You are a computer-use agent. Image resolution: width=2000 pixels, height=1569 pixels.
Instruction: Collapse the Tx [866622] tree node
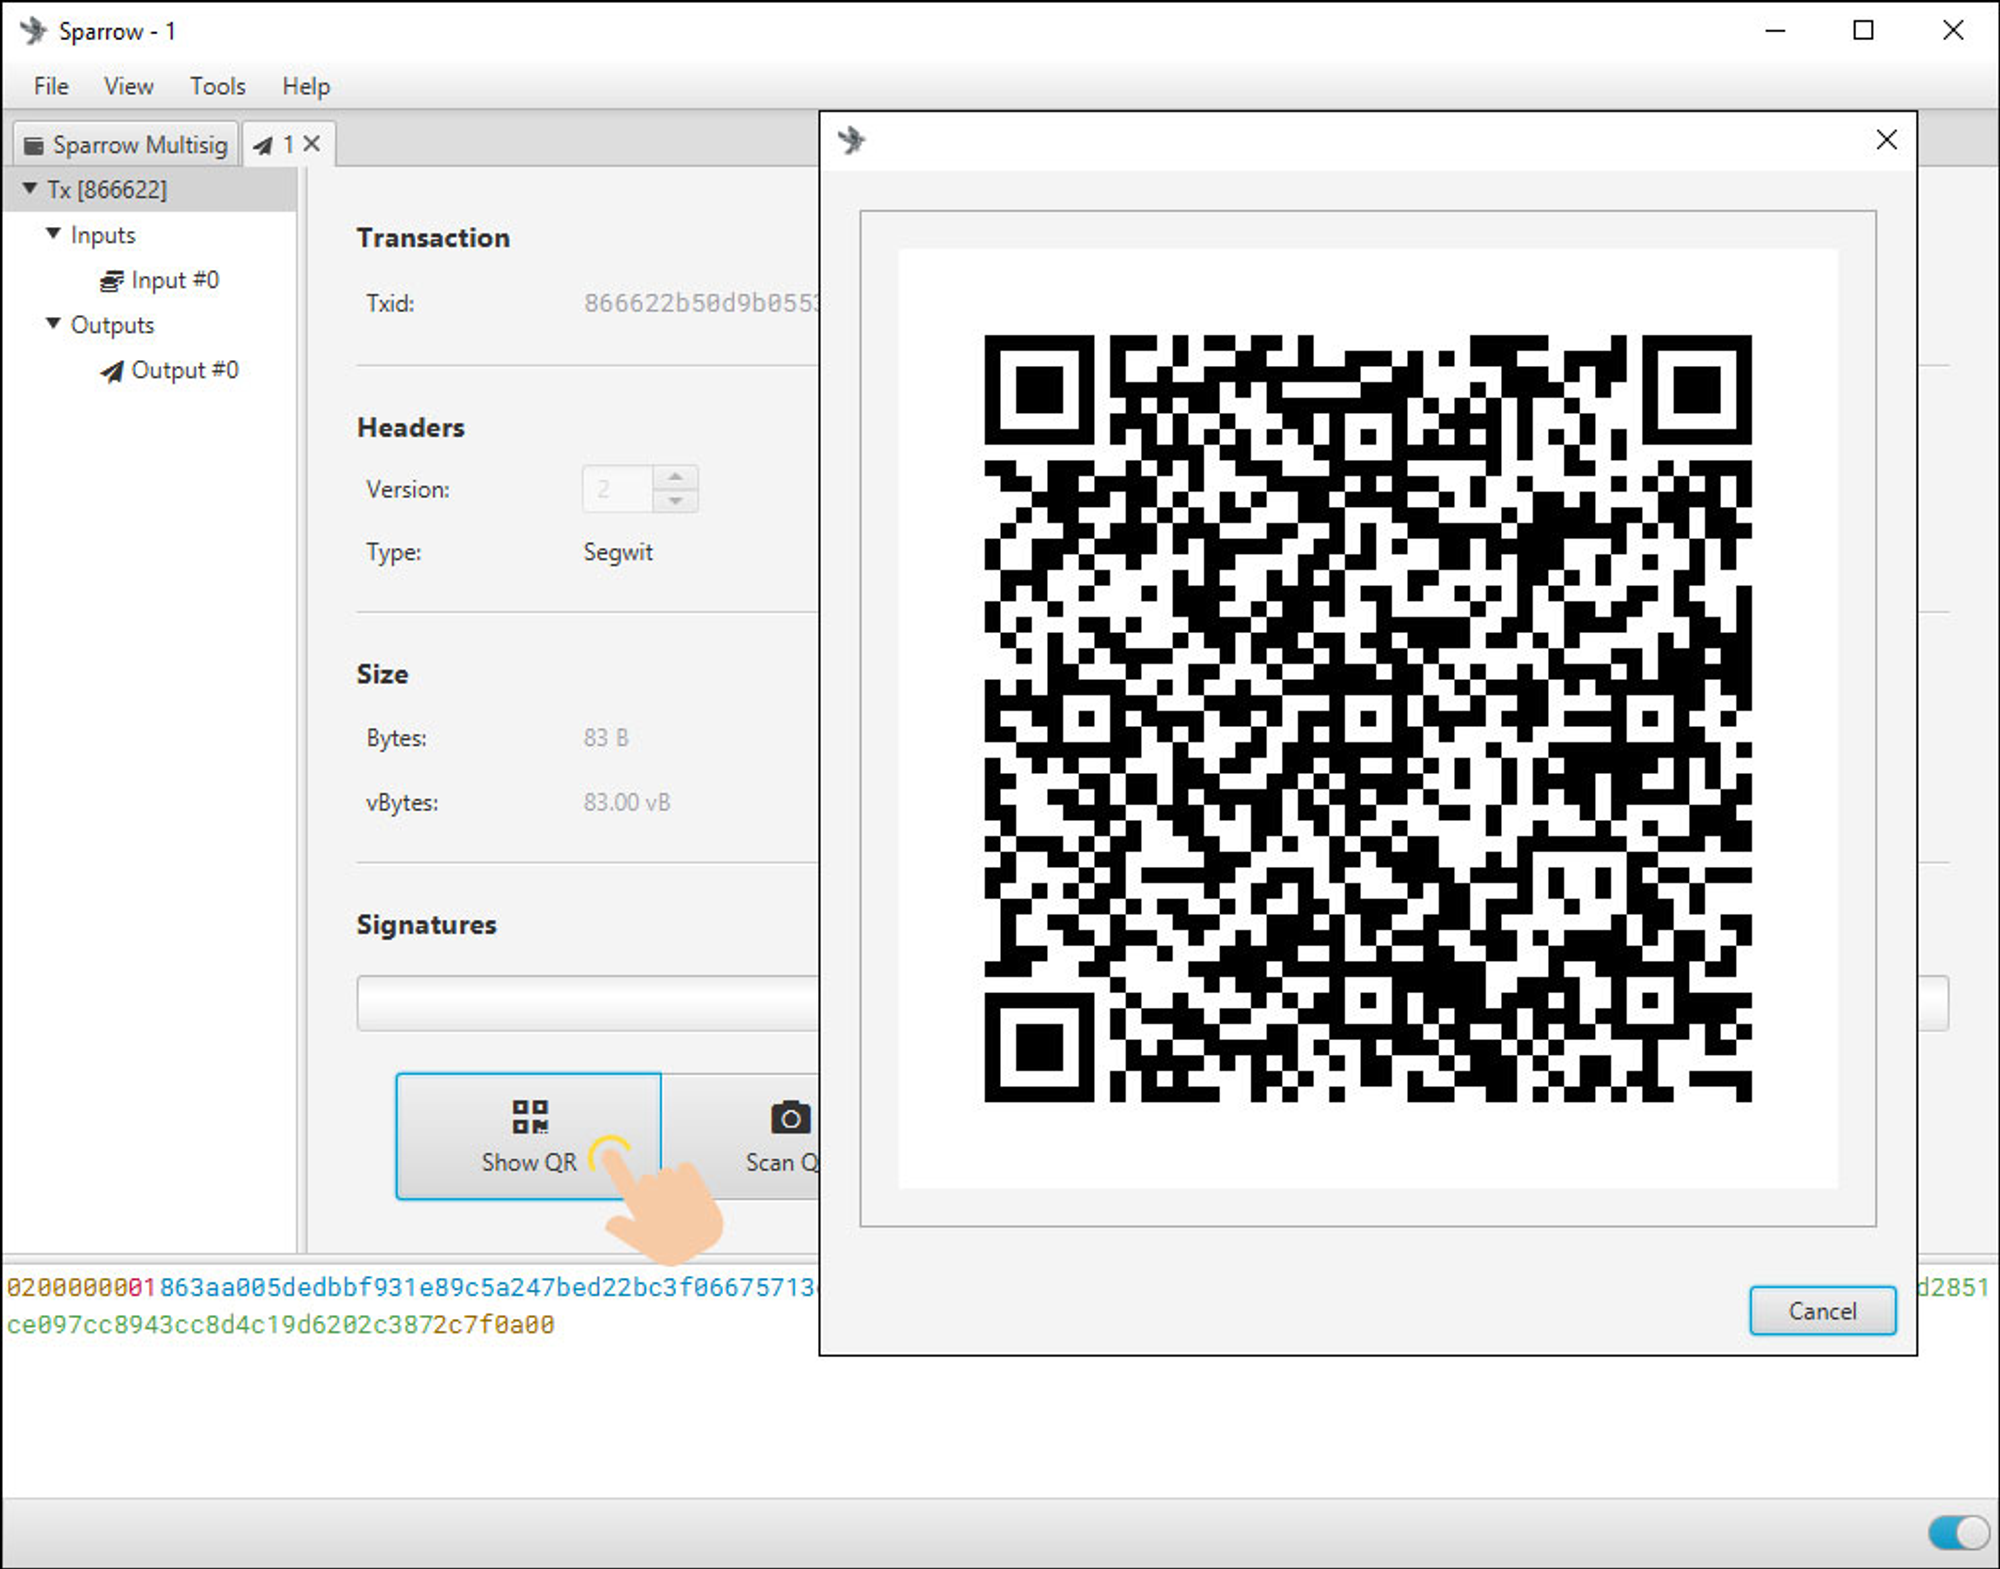30,189
